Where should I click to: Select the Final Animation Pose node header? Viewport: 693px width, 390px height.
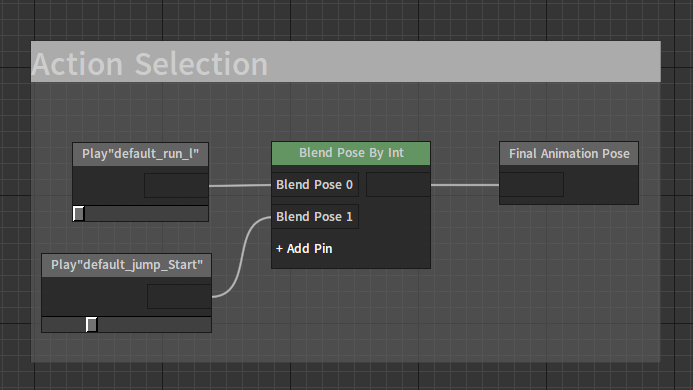tap(569, 153)
